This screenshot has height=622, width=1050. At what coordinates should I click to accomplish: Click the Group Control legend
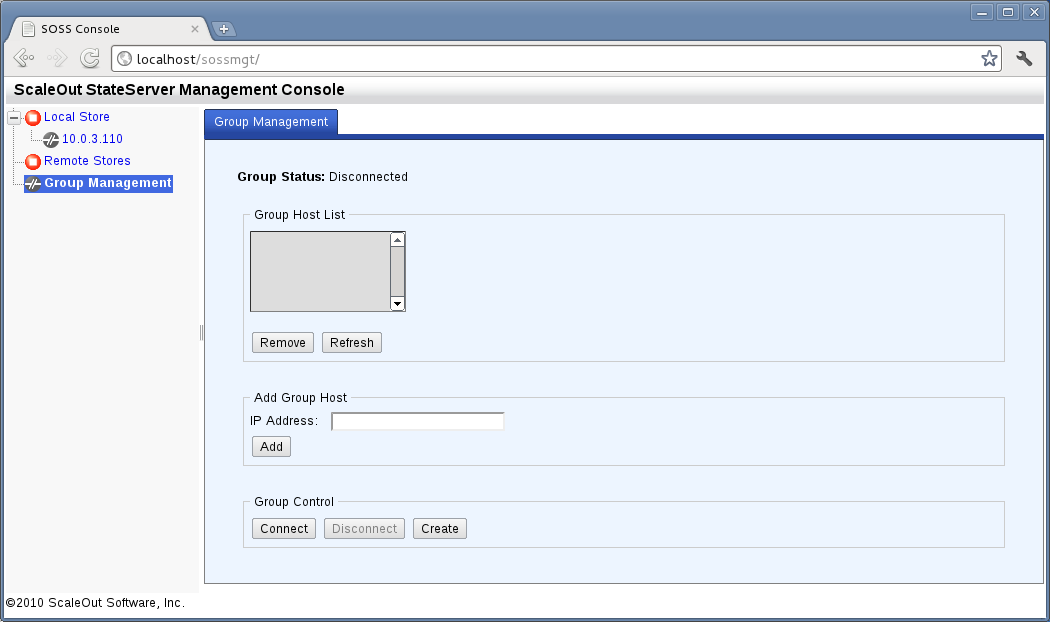coord(294,502)
